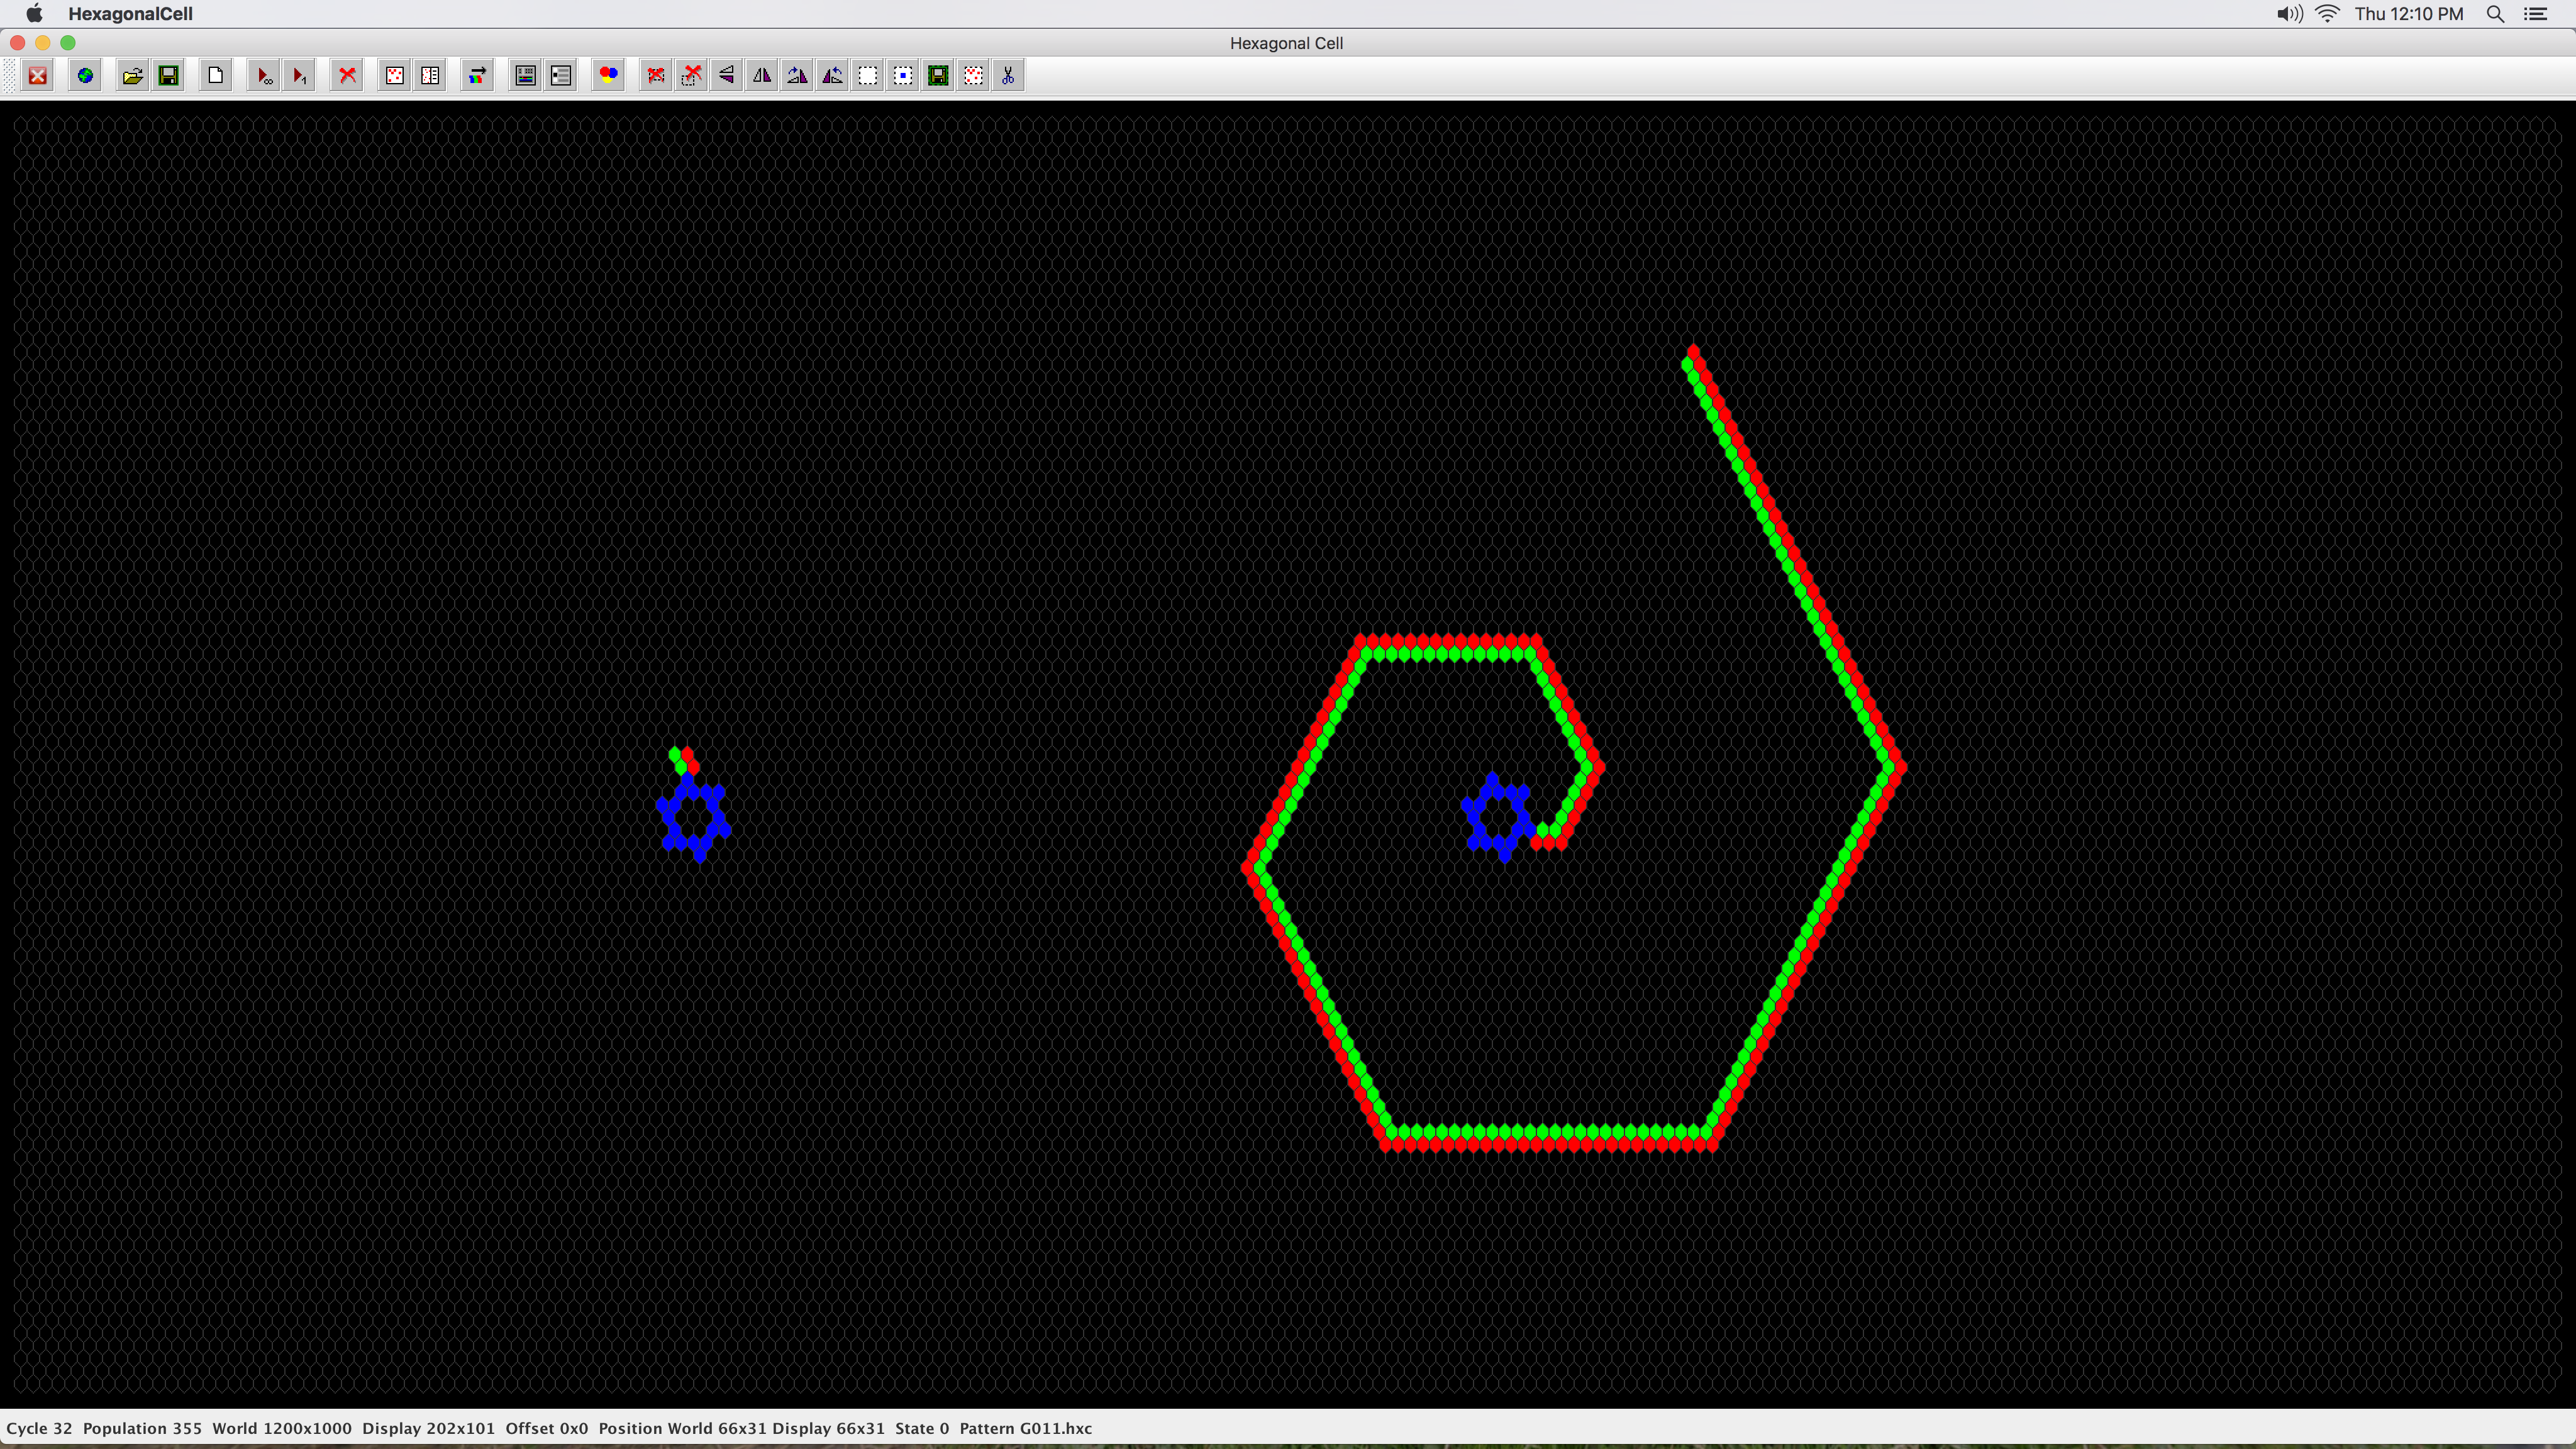
Task: Click the color arrow transition rule icon
Action: tap(478, 76)
